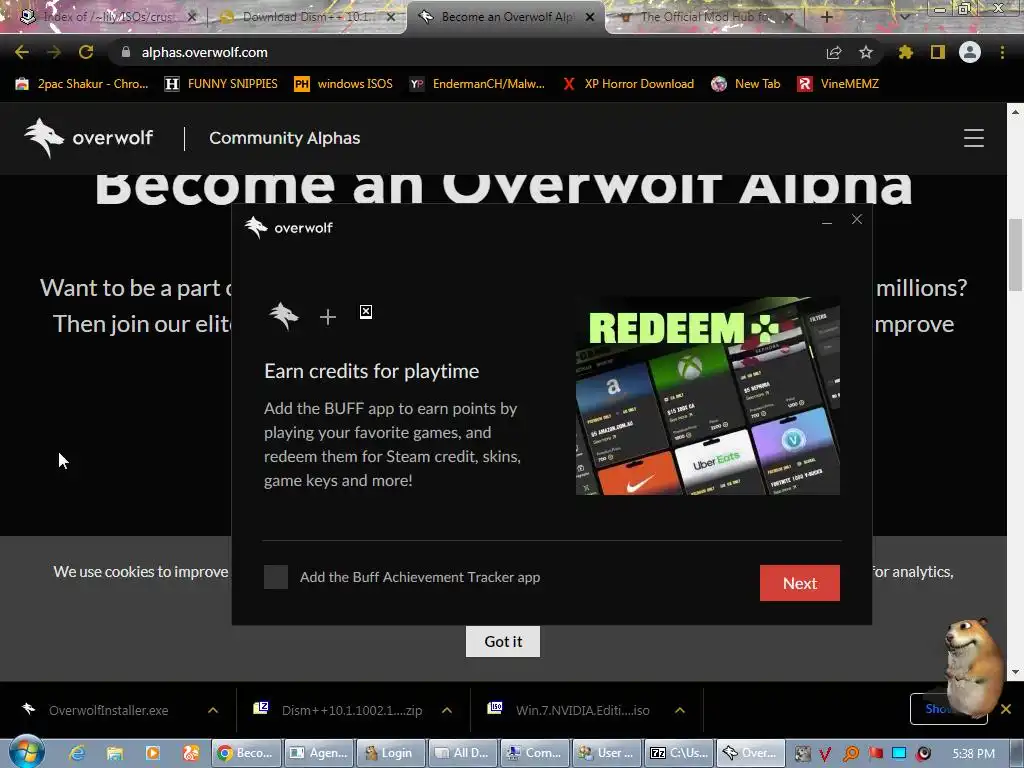
Task: Expand options for Win.7.NVIDIA iso download
Action: [x=680, y=710]
